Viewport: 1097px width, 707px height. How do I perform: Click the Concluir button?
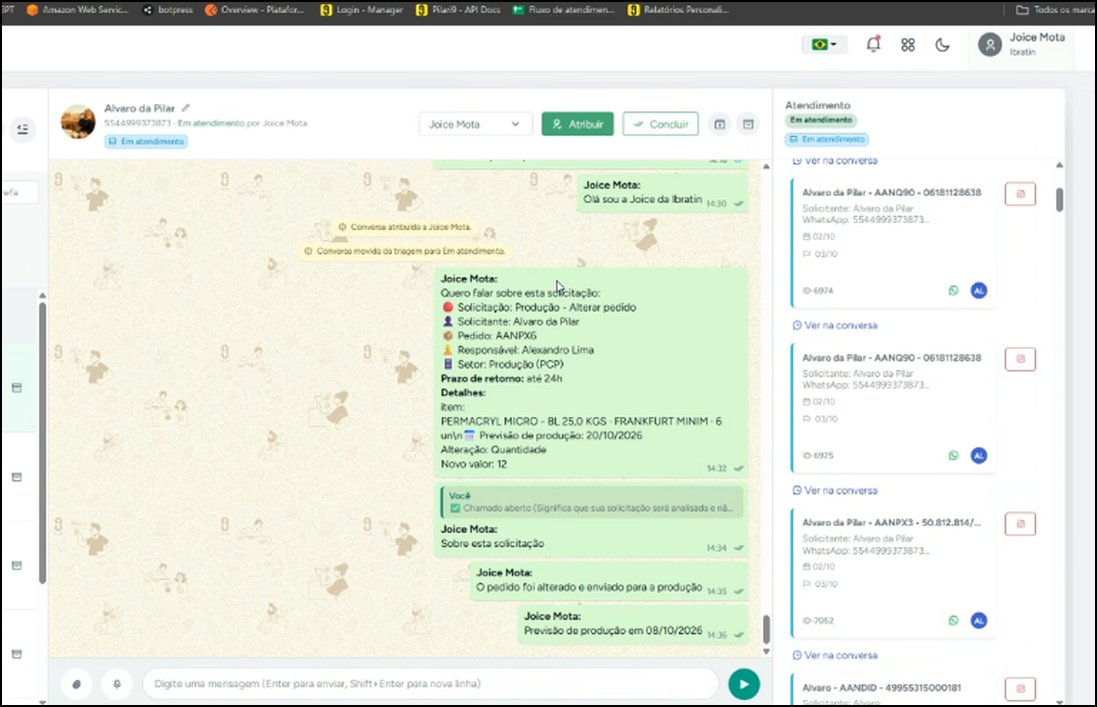click(660, 124)
